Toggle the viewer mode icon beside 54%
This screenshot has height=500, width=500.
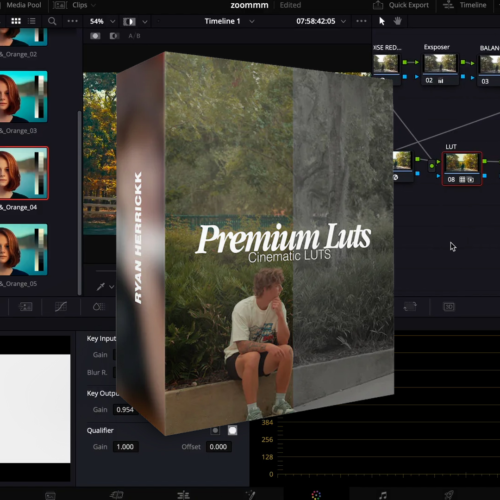click(x=129, y=22)
